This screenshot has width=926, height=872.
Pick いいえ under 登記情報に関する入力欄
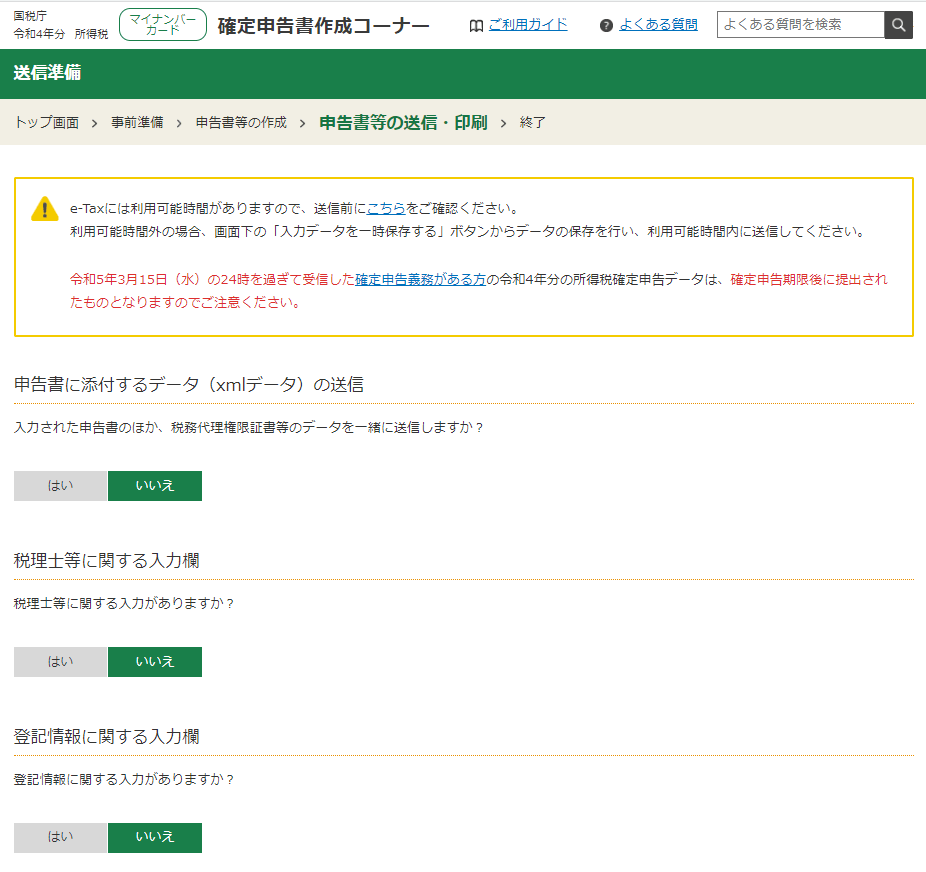(x=155, y=838)
